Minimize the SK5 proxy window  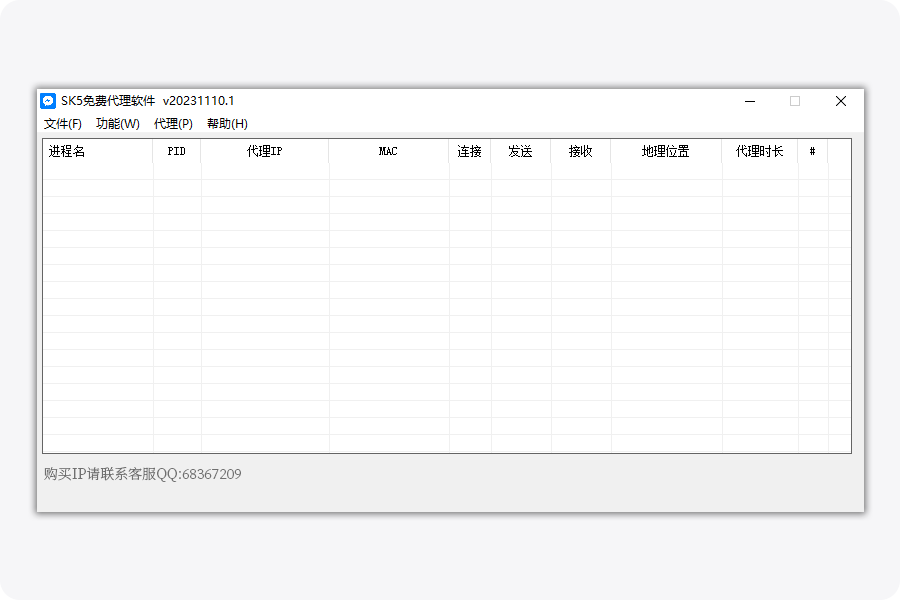point(750,101)
